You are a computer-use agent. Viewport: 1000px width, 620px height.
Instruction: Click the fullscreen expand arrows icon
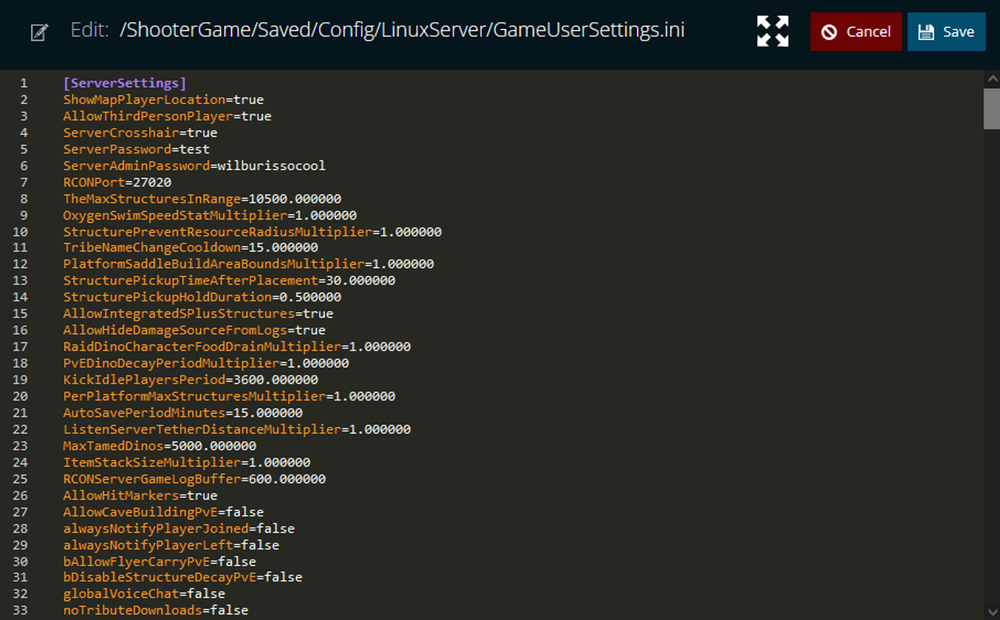(772, 31)
